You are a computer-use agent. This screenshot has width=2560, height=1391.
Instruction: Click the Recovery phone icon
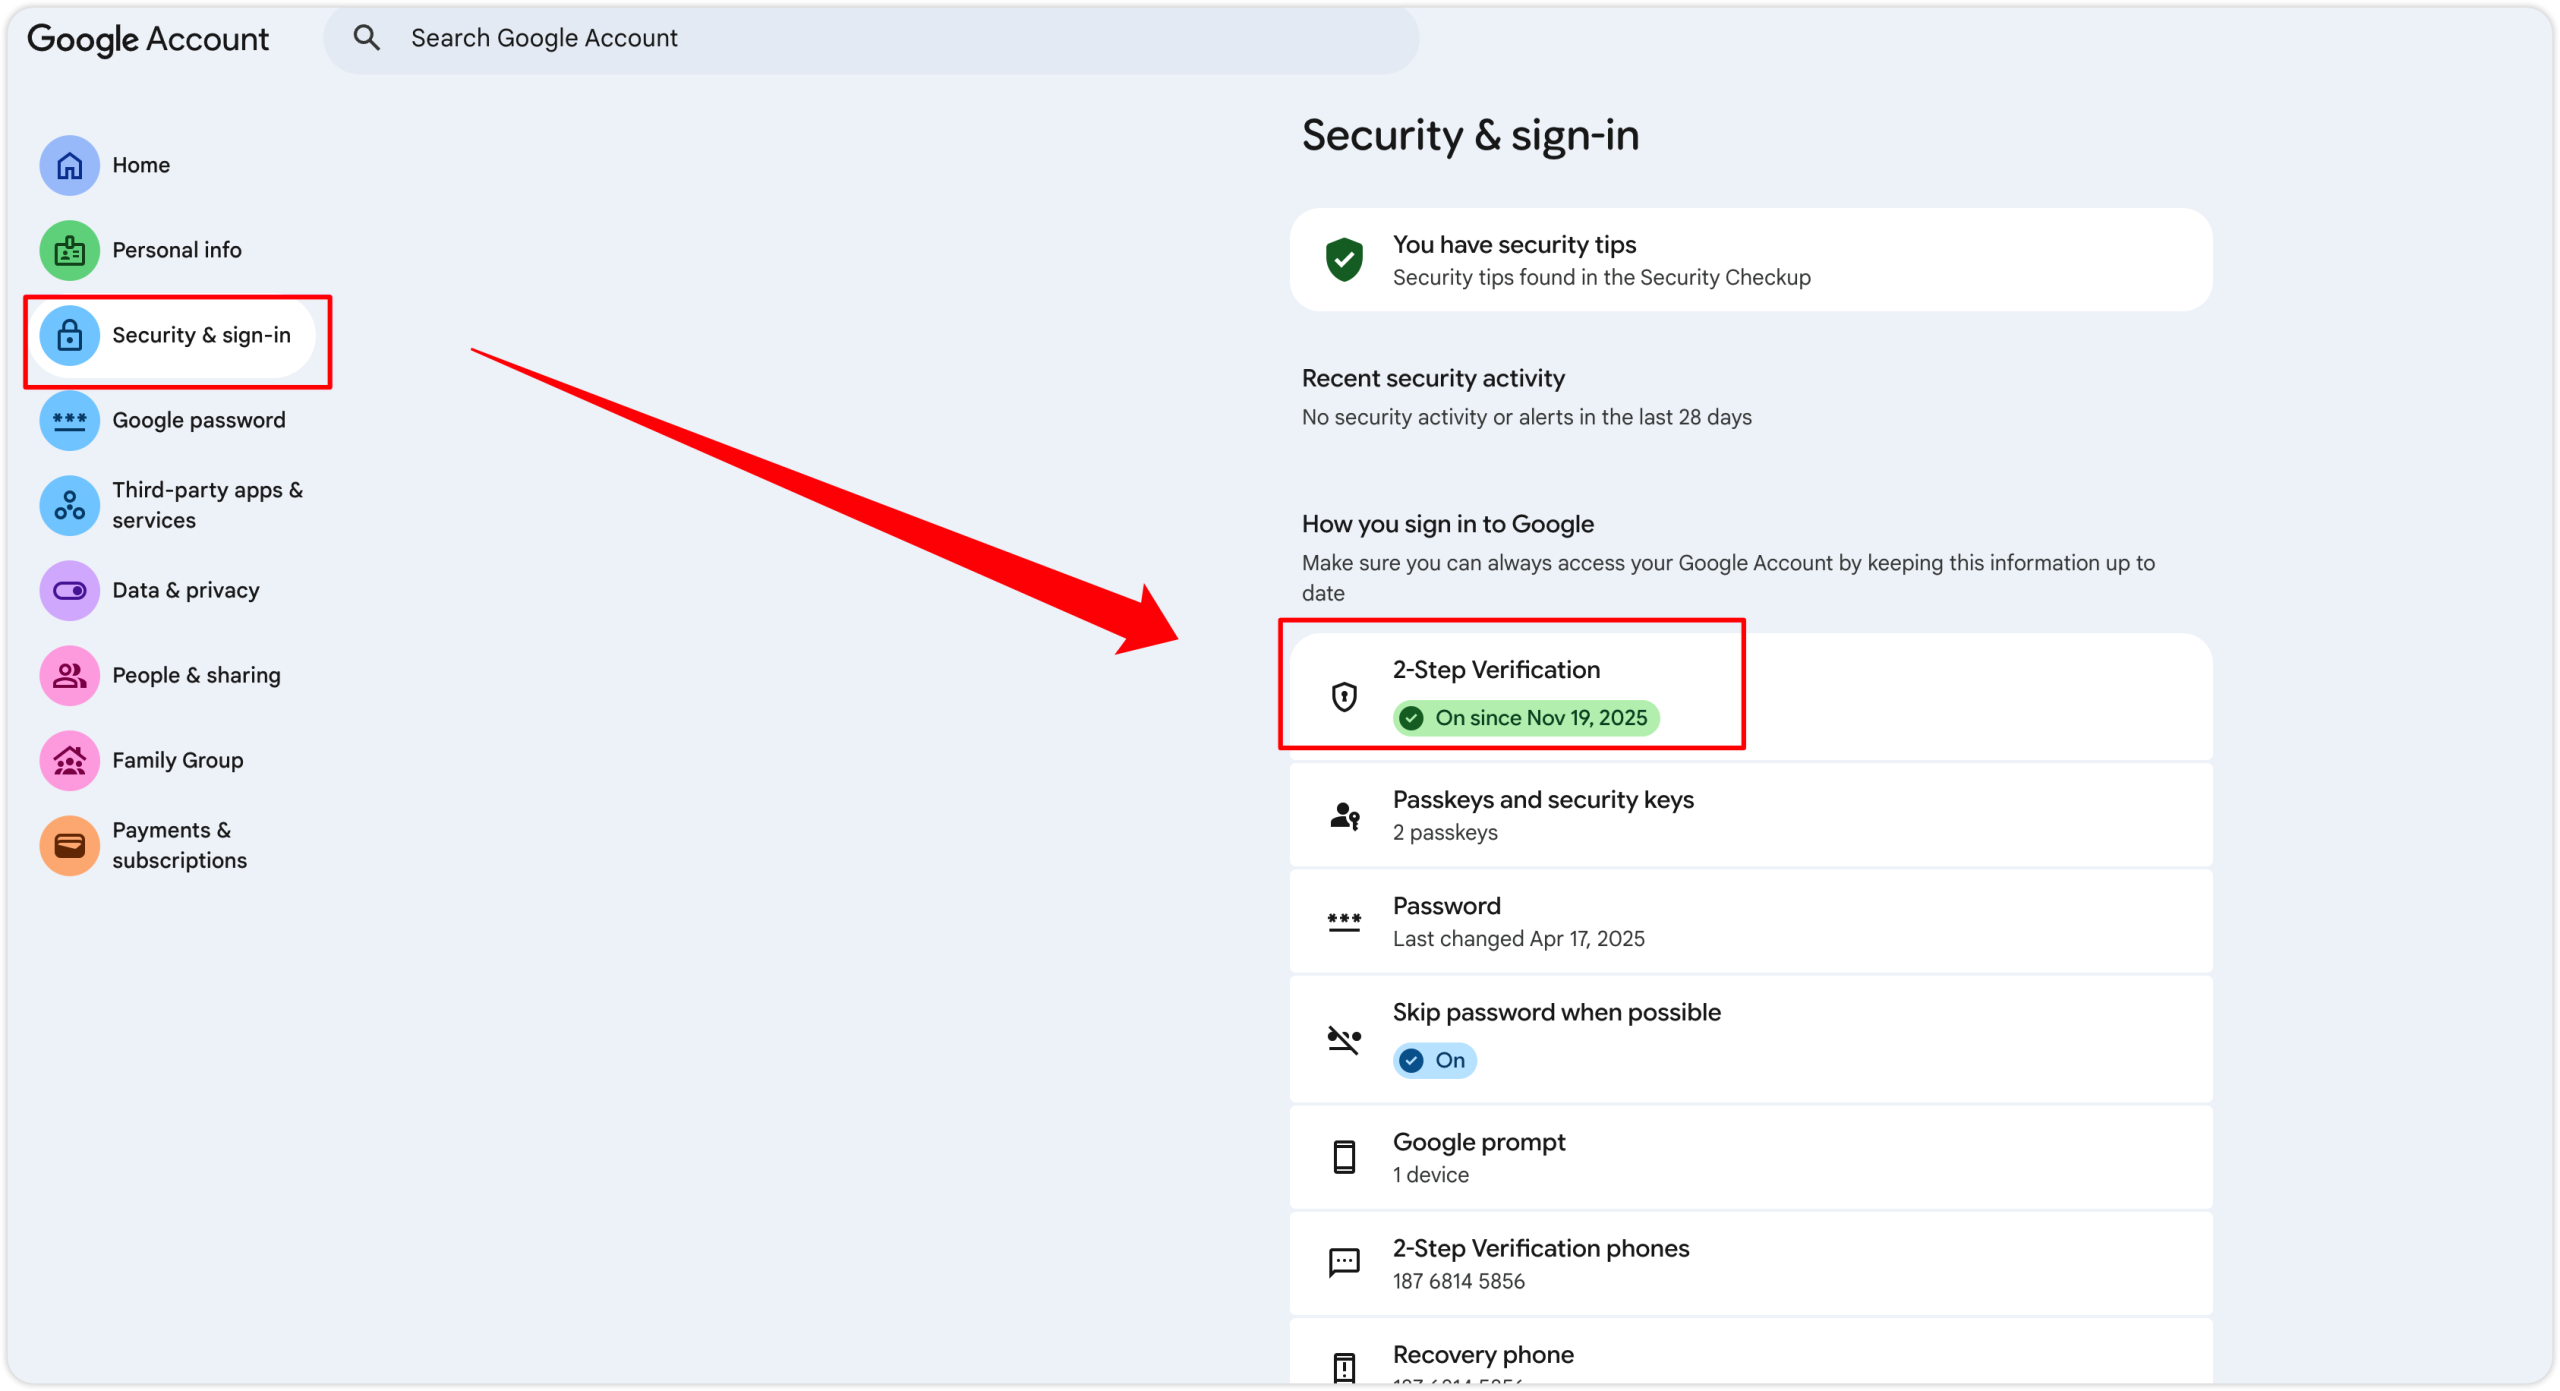pos(1344,1367)
